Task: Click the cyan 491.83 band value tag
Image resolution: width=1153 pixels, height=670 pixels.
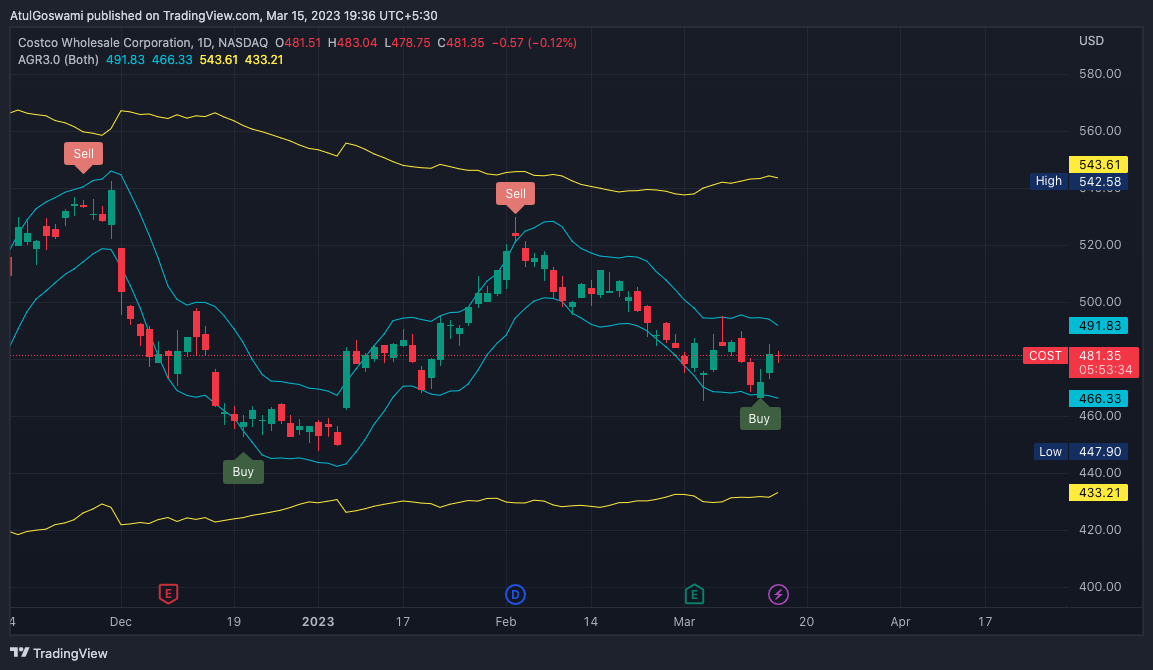Action: click(x=1098, y=325)
